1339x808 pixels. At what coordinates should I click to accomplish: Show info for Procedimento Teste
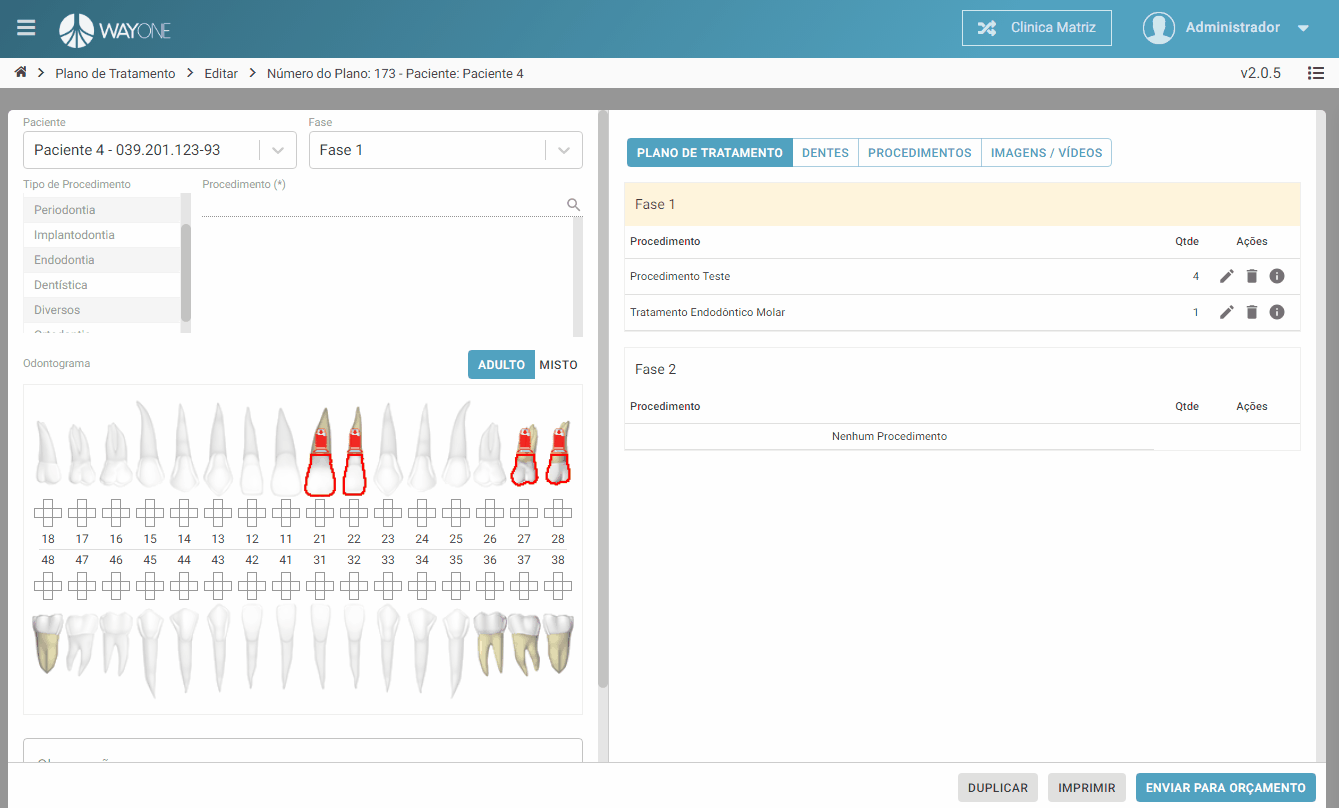coord(1277,276)
